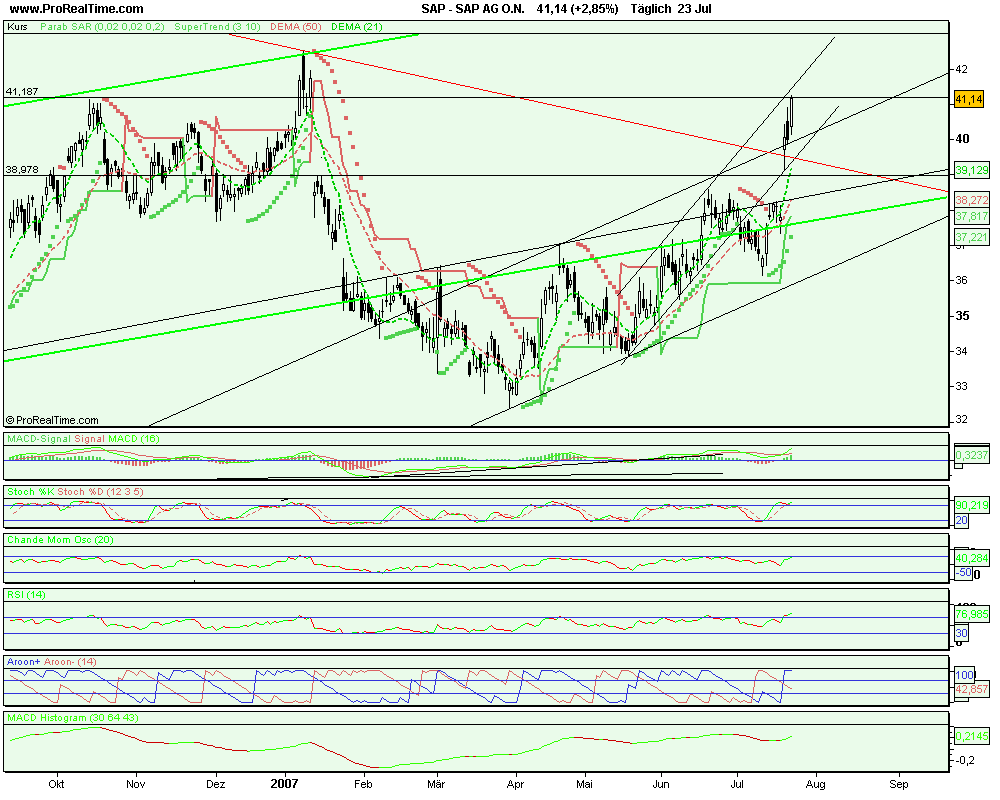Image resolution: width=1000 pixels, height=800 pixels.
Task: Click the 2007 label on the time axis
Action: coord(287,786)
